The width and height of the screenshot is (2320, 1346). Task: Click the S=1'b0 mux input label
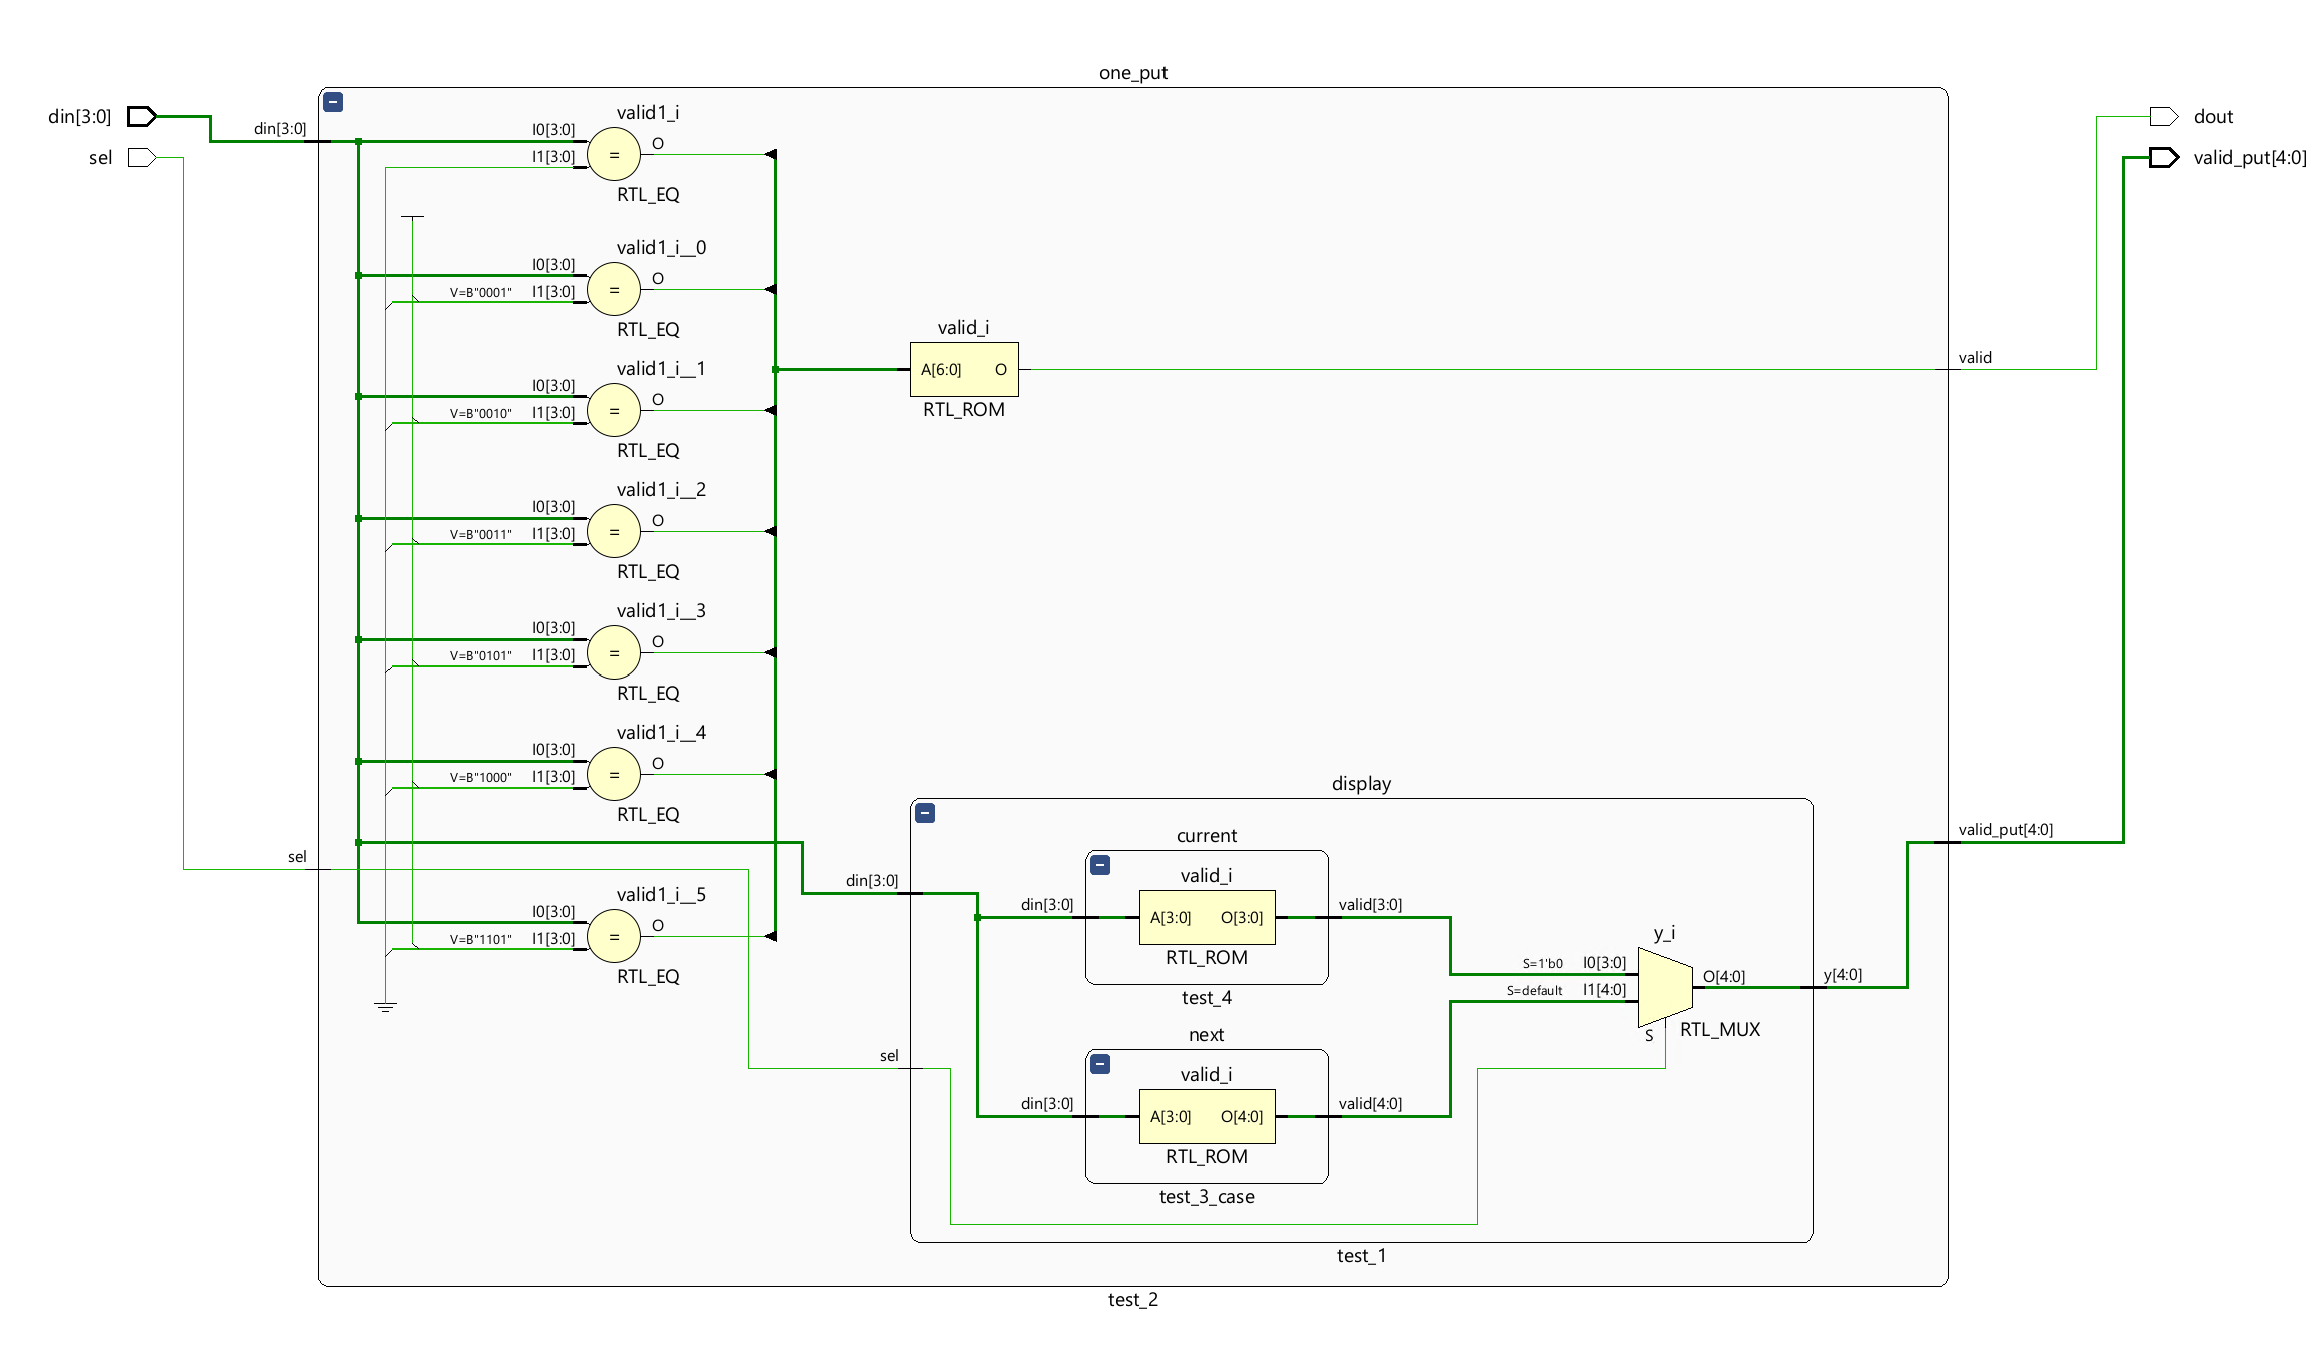1542,964
